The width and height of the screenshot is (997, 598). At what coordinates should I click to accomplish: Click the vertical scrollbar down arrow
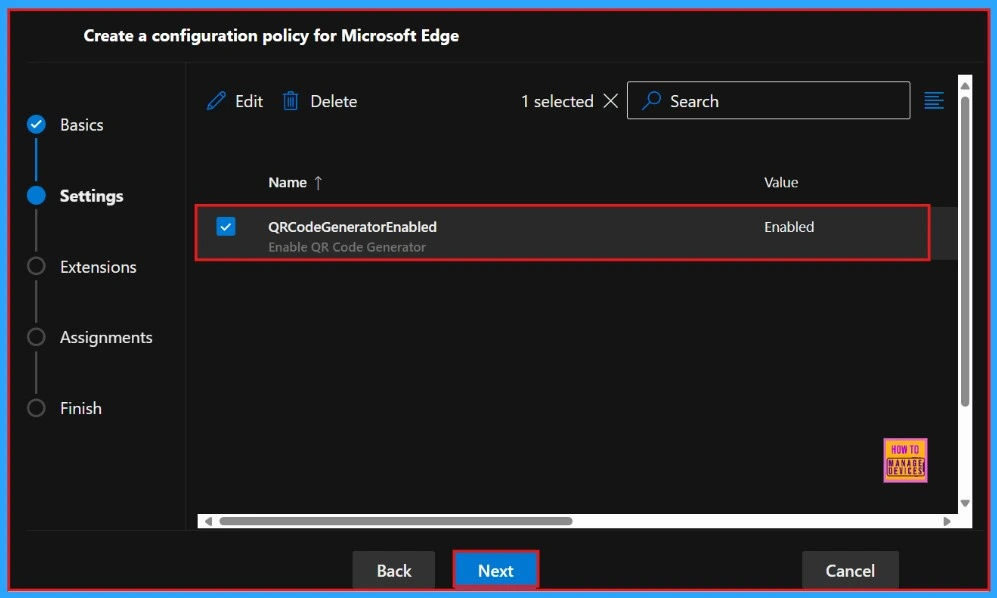(x=965, y=503)
